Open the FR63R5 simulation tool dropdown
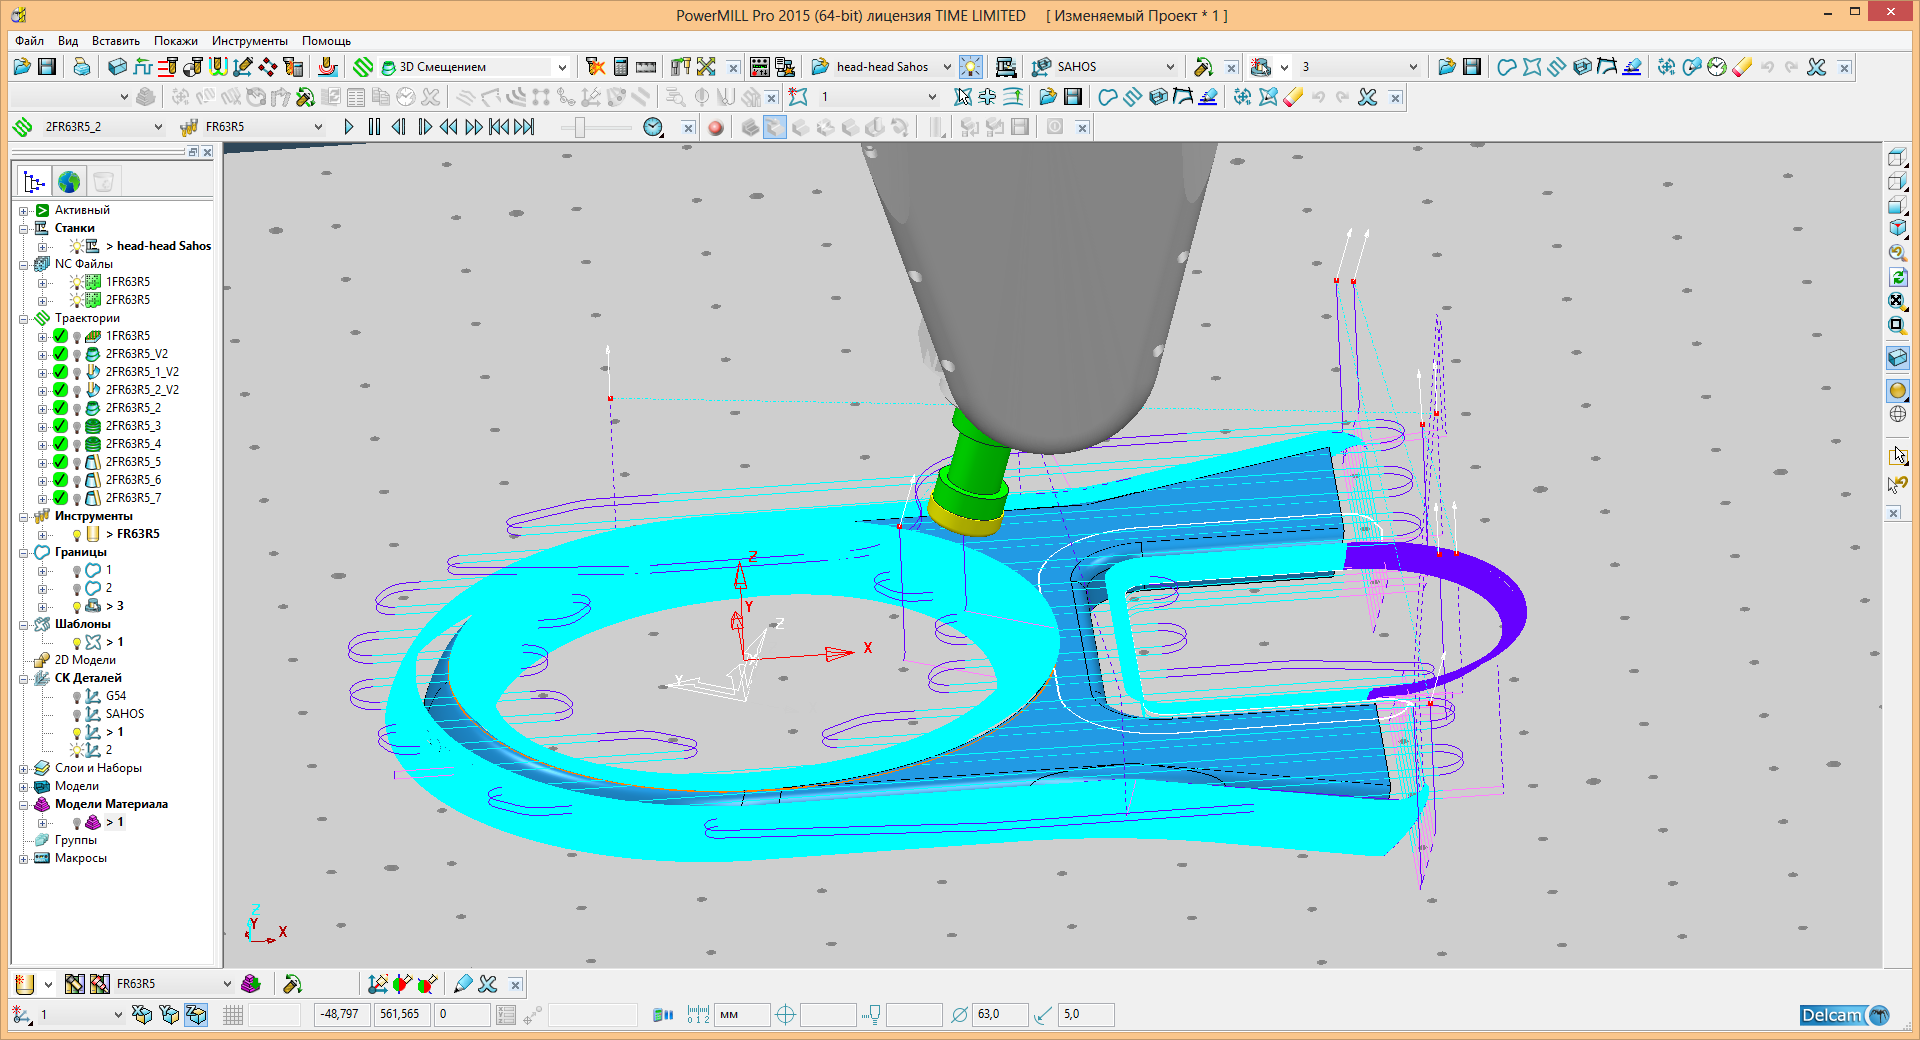 tap(318, 127)
